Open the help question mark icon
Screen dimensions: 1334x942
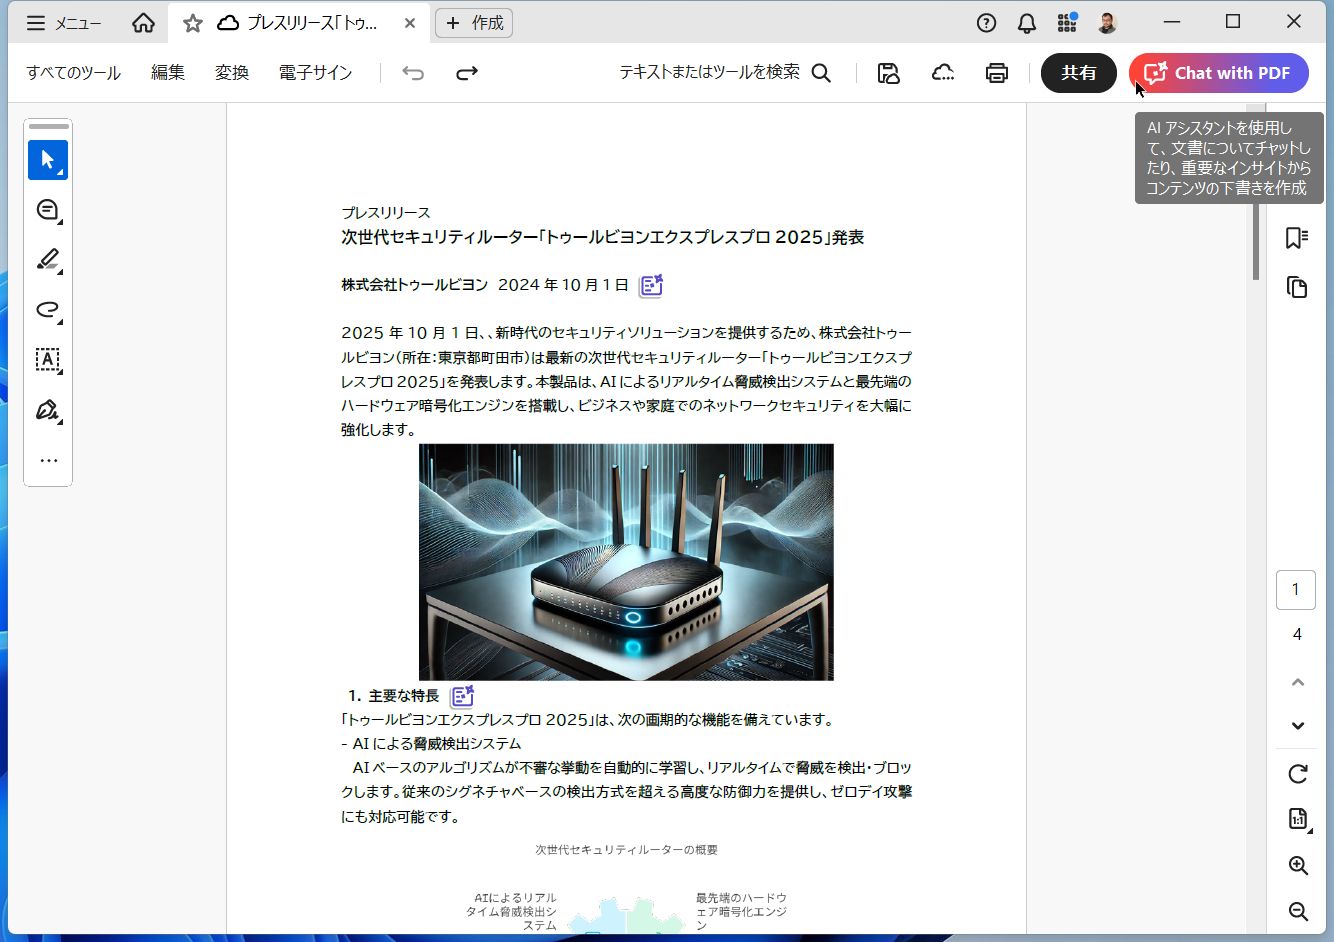[x=986, y=23]
